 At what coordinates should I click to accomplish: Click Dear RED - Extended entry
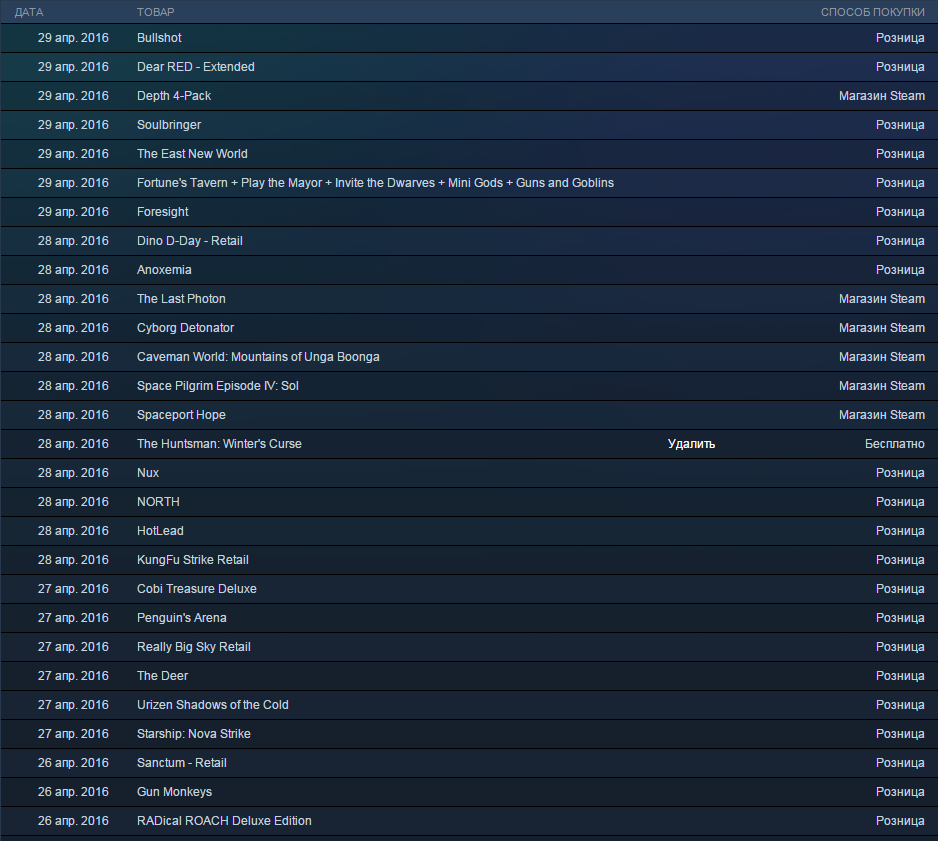(196, 67)
